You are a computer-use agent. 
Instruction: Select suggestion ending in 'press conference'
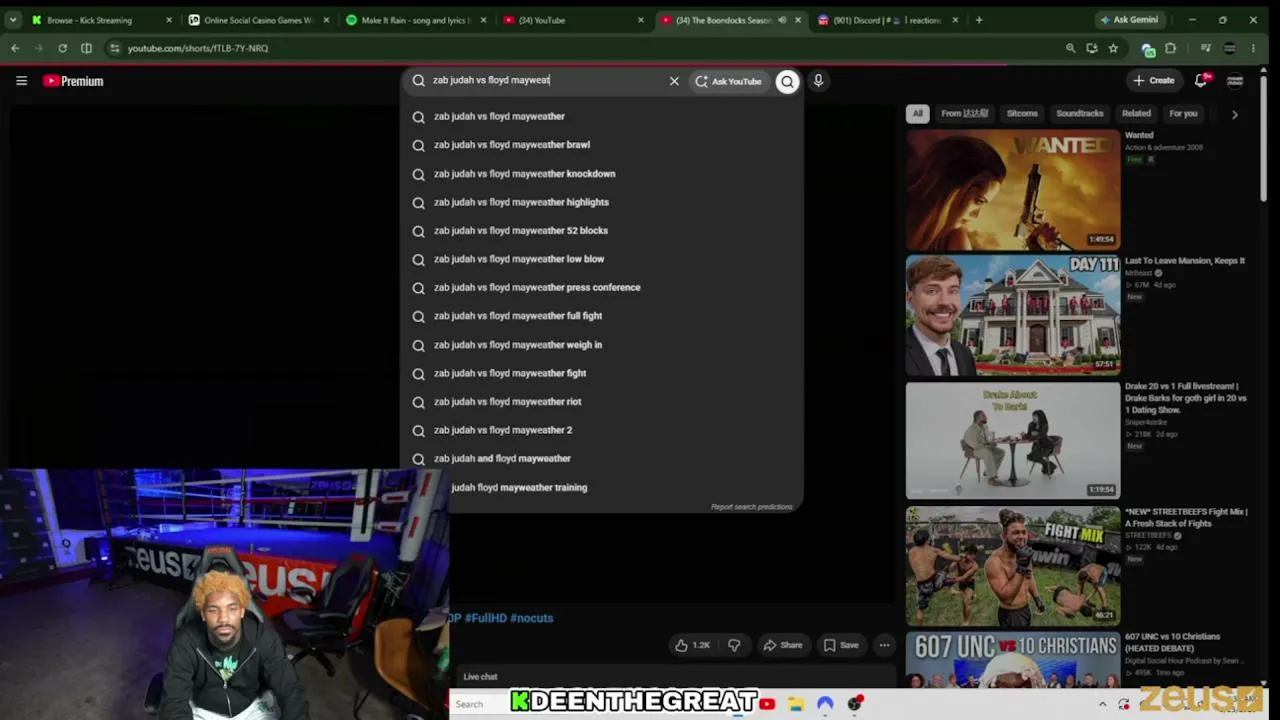[603, 288]
